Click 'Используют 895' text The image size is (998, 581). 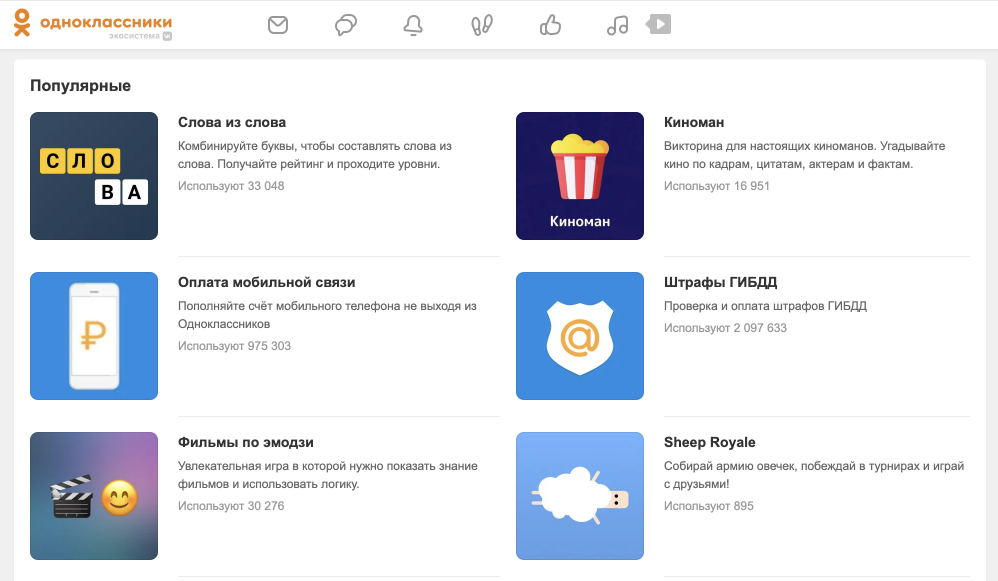pos(708,506)
